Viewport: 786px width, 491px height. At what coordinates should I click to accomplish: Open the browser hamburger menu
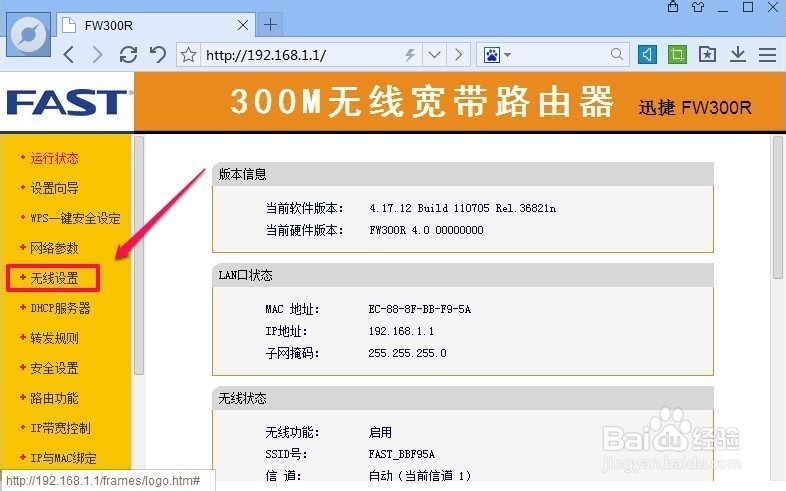767,54
